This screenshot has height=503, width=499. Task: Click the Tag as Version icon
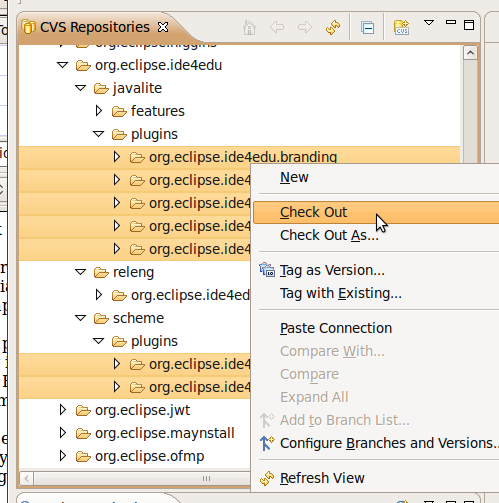(x=267, y=270)
